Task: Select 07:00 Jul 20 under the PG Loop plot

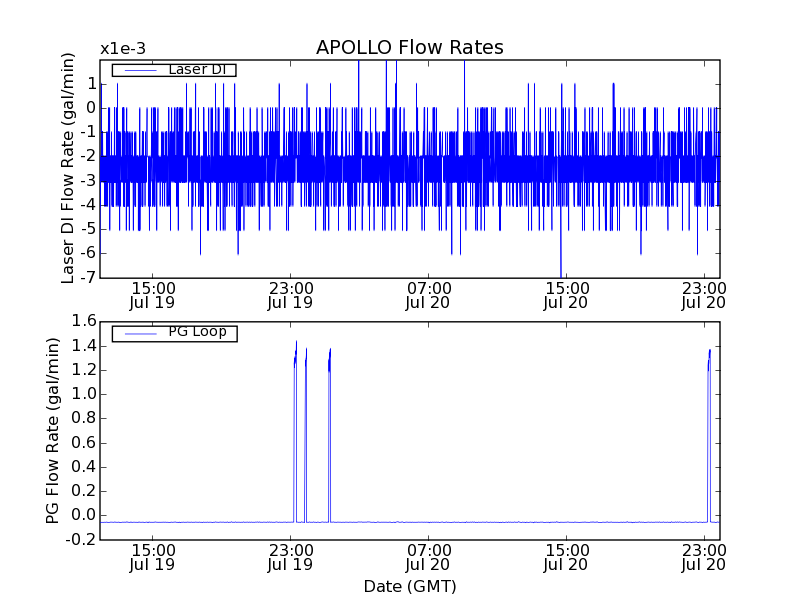Action: click(x=429, y=558)
